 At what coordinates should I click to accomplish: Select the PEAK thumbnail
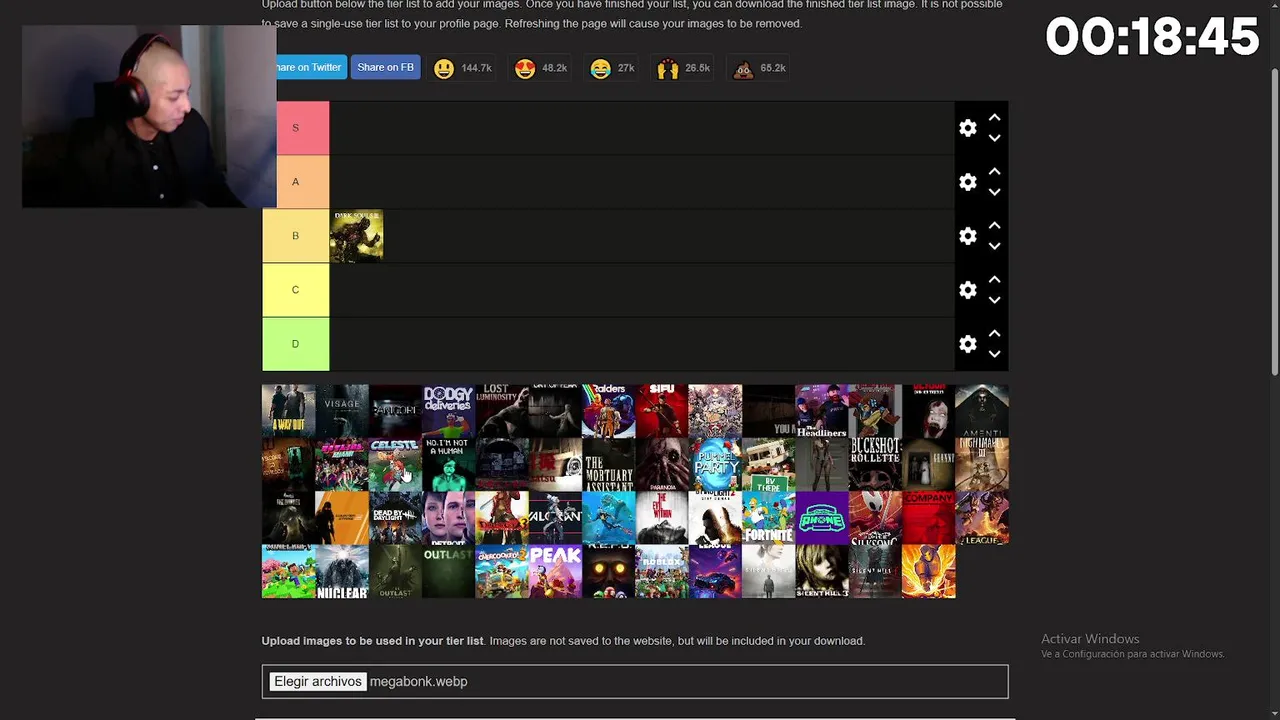pyautogui.click(x=555, y=571)
